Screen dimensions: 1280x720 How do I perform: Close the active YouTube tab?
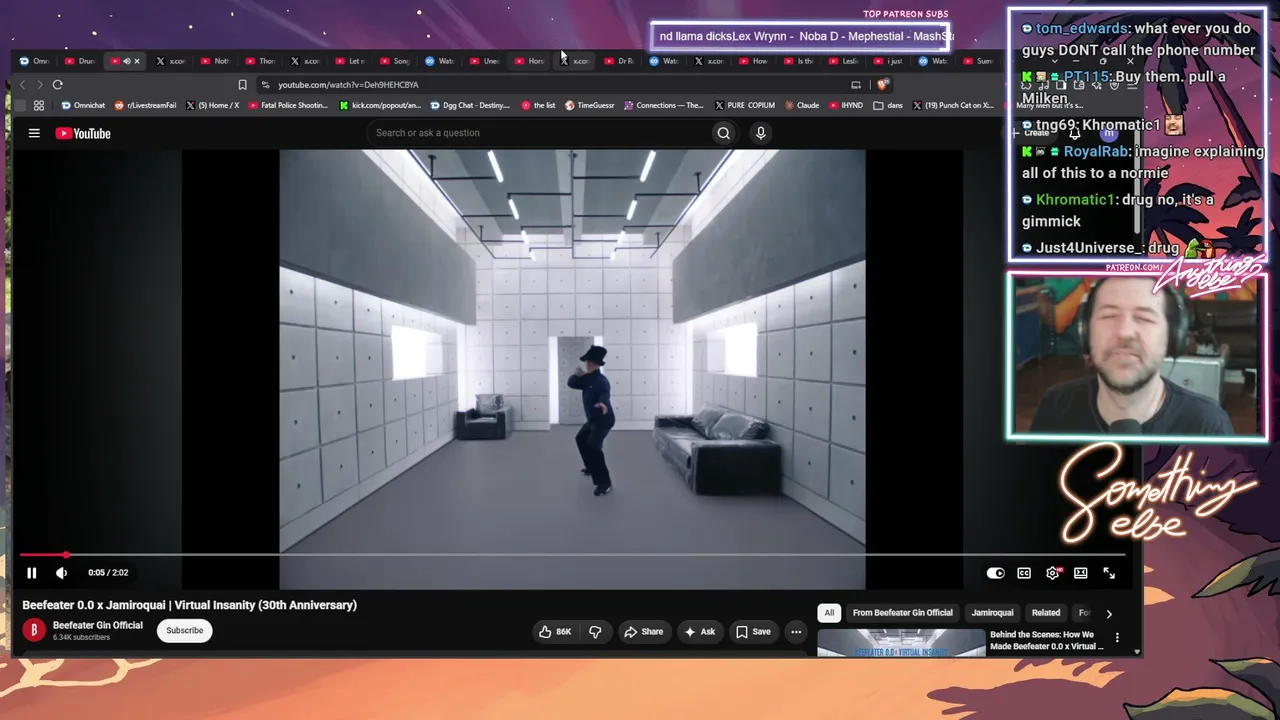click(x=137, y=61)
